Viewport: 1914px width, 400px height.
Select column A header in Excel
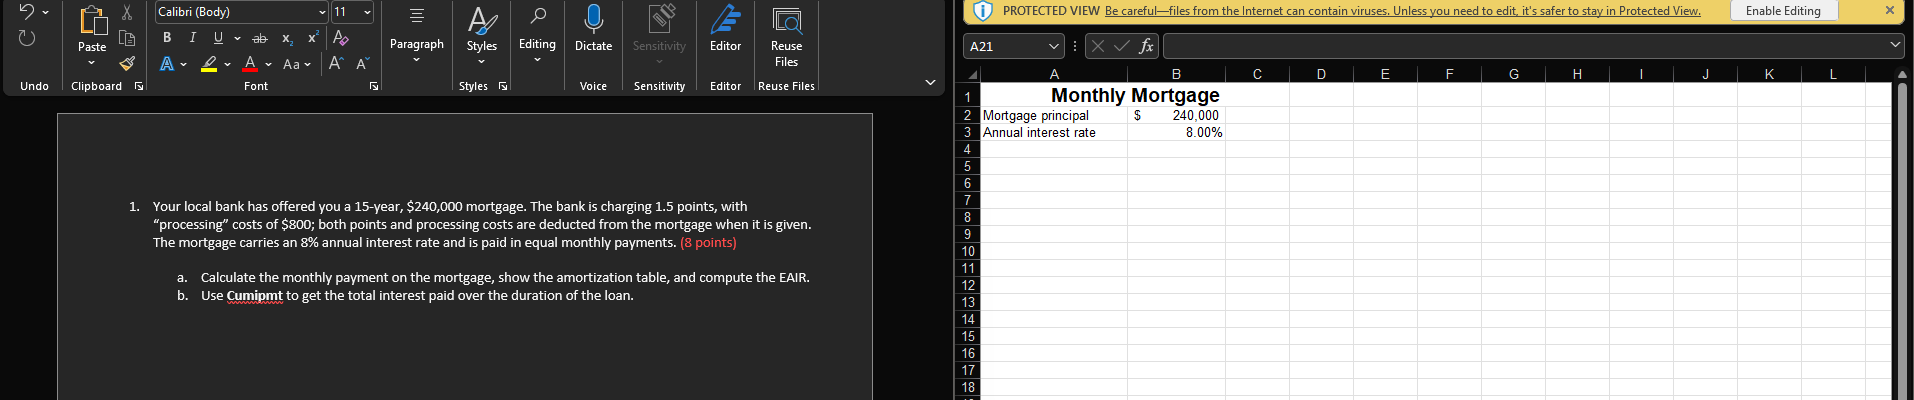1054,74
